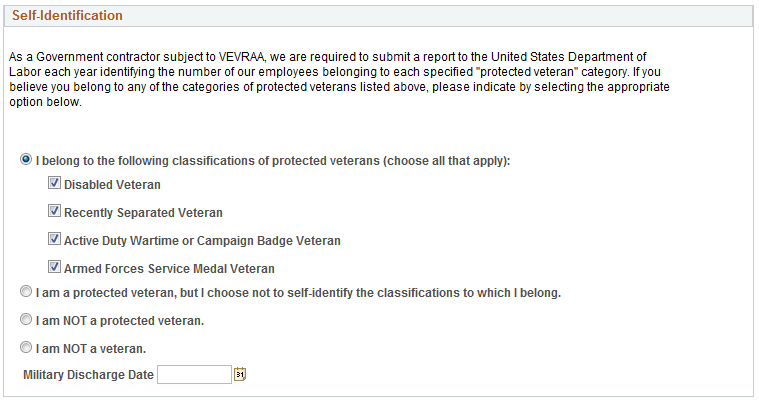Screen dimensions: 759x402
Task: Focus the Military Discharge Date input field
Action: coord(195,374)
